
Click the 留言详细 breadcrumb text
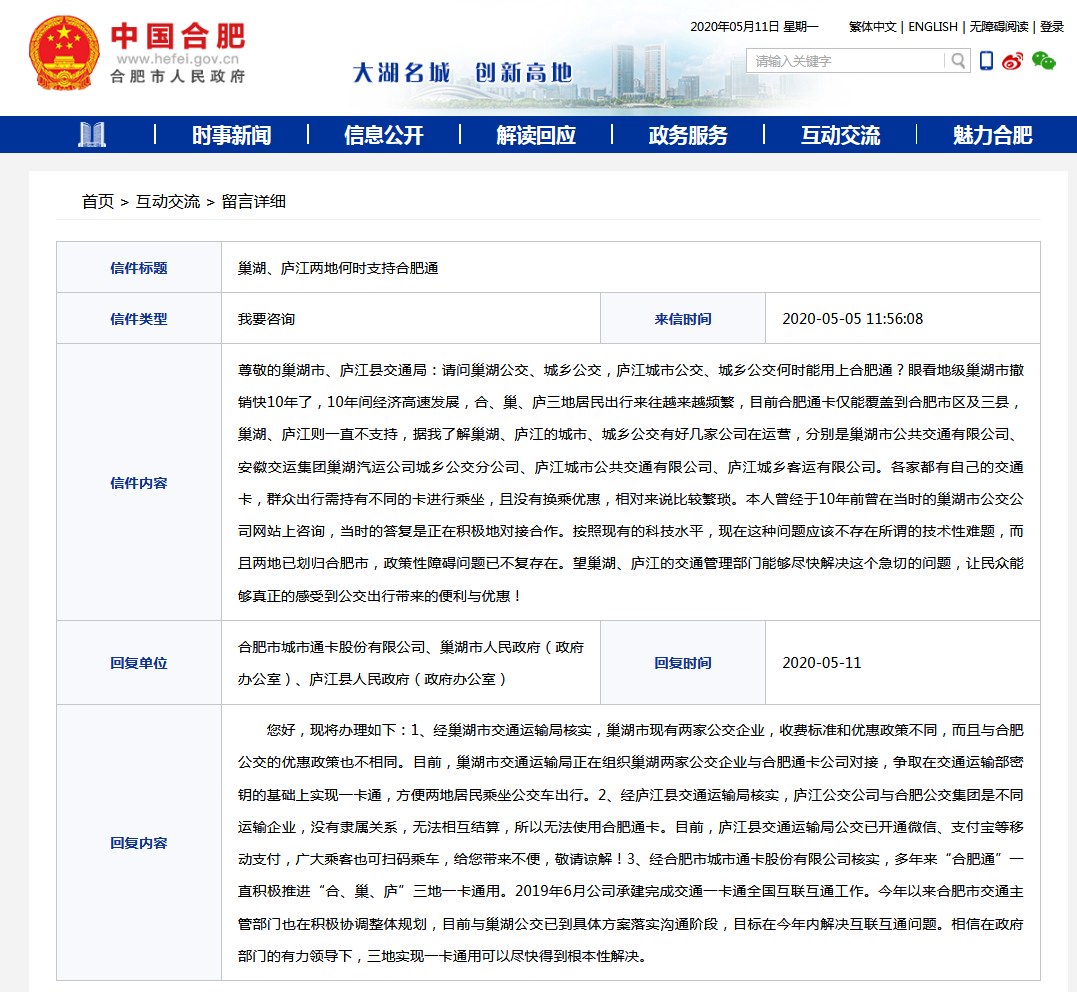(x=253, y=201)
